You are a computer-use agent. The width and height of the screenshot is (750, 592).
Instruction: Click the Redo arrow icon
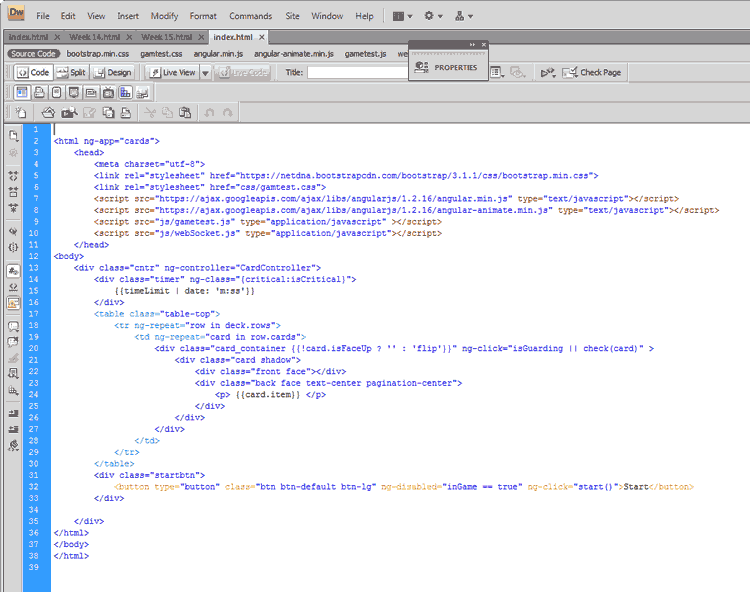pyautogui.click(x=228, y=112)
